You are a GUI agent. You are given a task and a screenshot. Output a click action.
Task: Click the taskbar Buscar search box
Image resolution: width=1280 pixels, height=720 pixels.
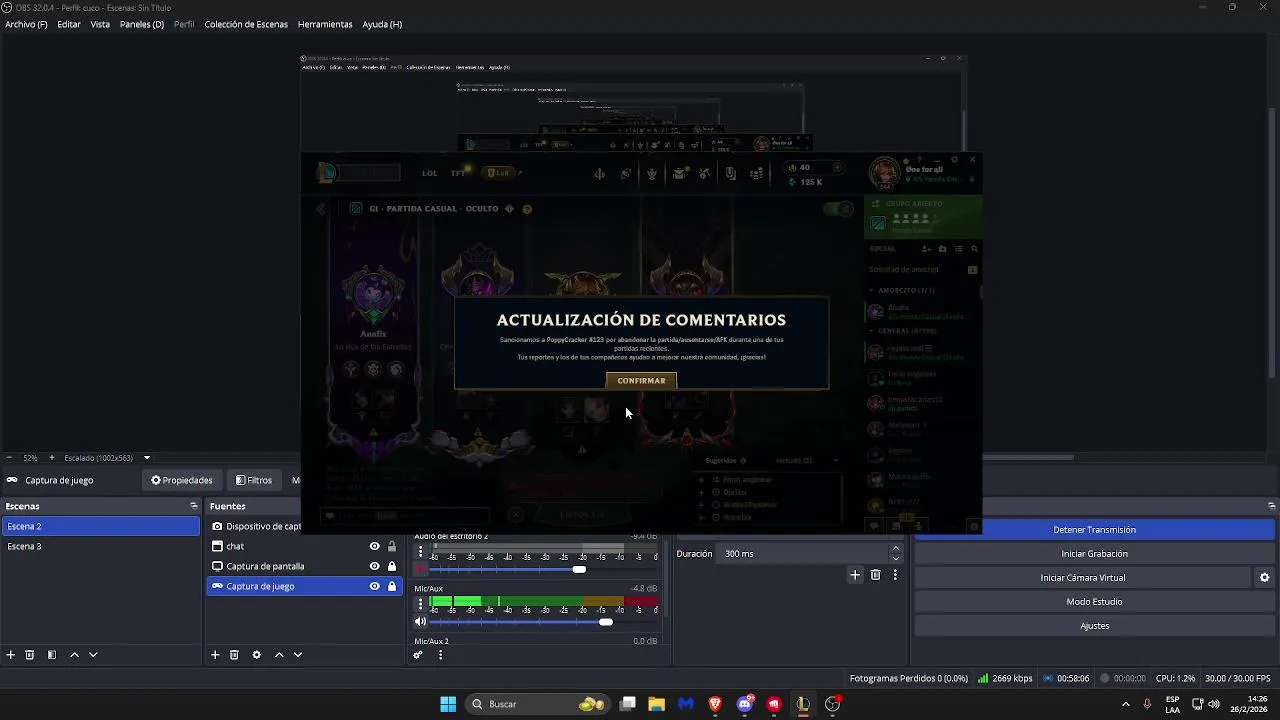click(539, 704)
